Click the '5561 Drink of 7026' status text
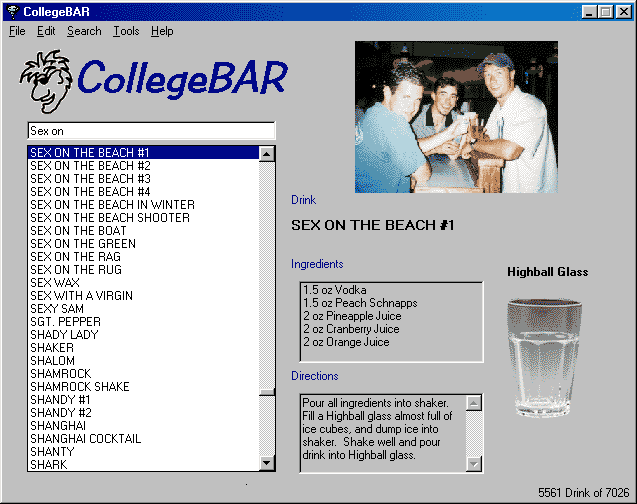 (583, 493)
